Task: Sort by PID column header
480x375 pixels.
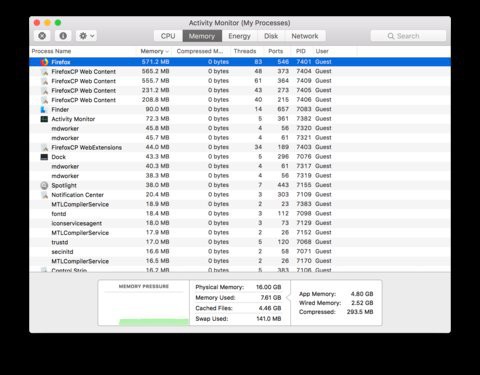Action: point(301,51)
